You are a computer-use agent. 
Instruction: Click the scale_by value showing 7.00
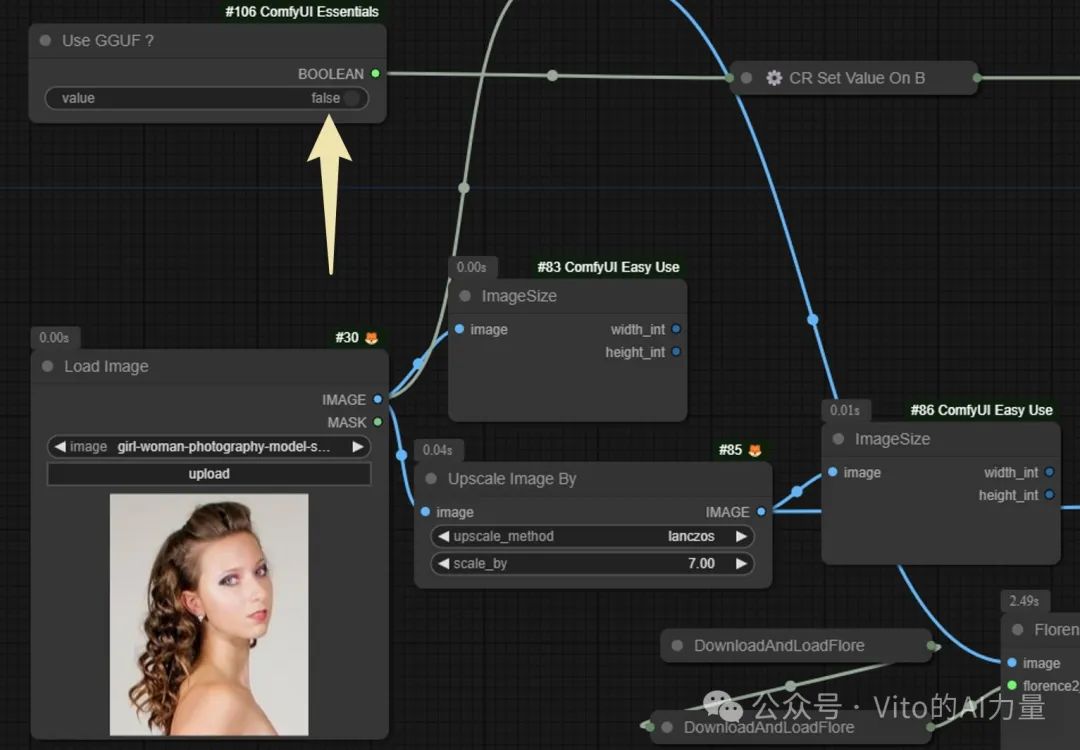(700, 563)
